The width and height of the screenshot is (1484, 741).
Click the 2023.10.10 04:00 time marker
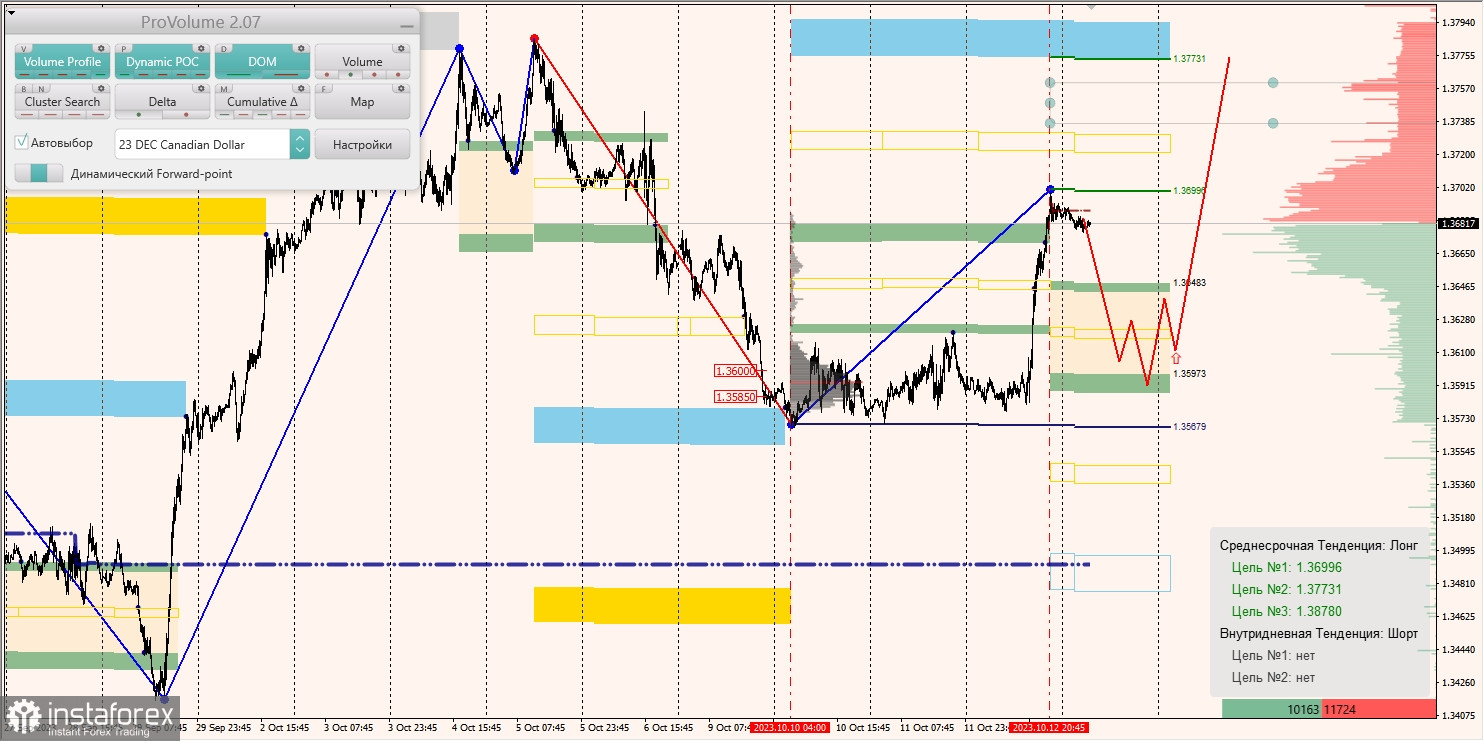coord(791,727)
